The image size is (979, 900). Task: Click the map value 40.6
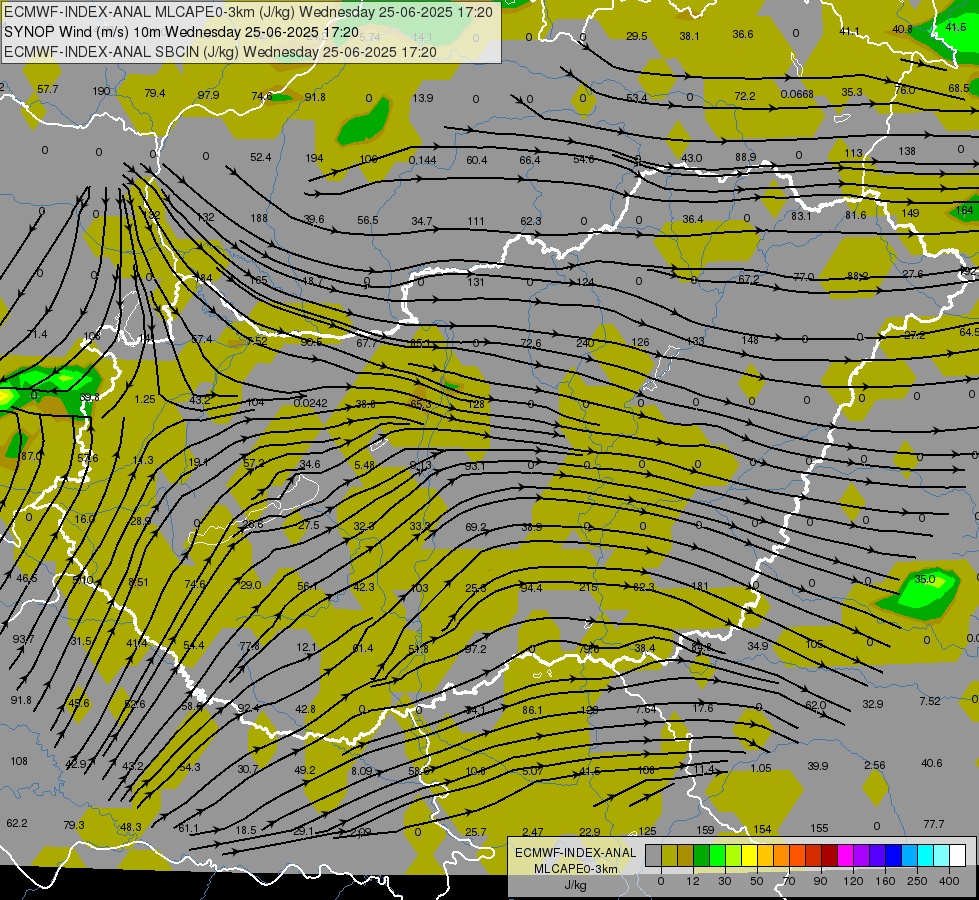(932, 763)
